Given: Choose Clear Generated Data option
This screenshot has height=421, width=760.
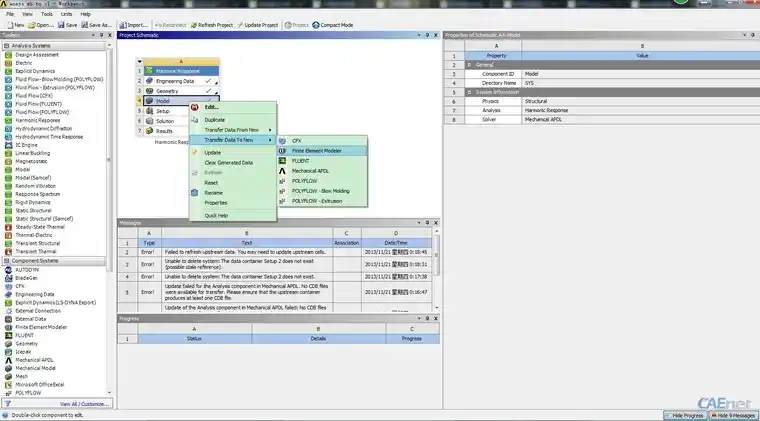Looking at the screenshot, I should [233, 163].
